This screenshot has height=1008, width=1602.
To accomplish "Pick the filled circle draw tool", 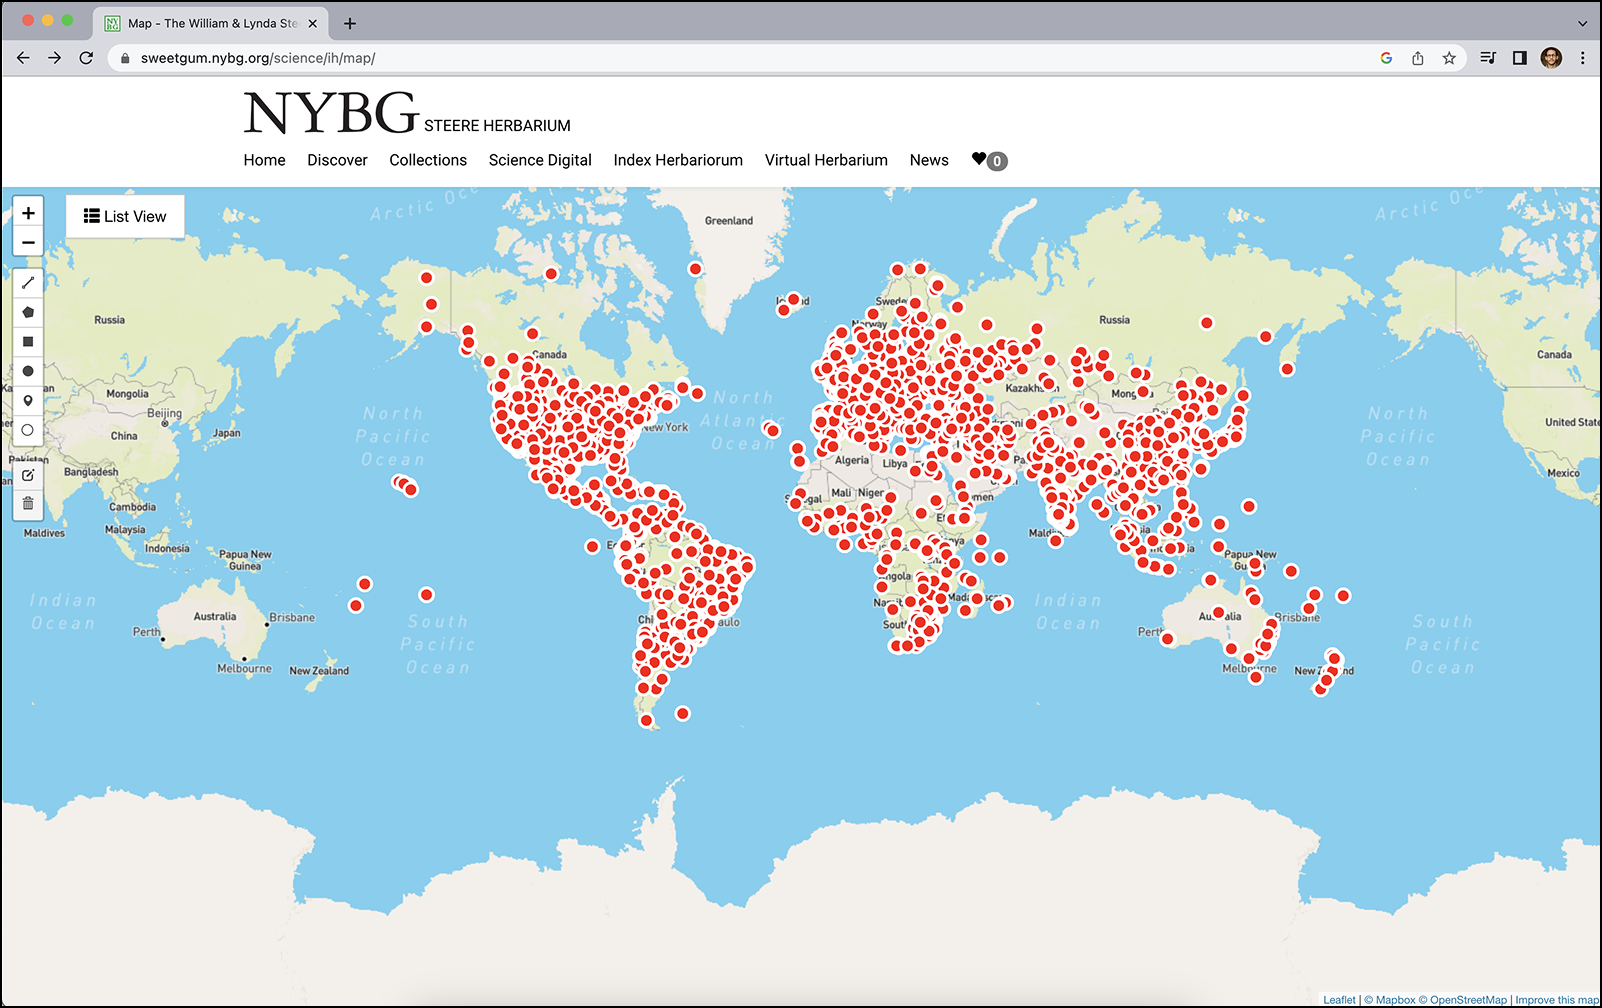I will (28, 371).
